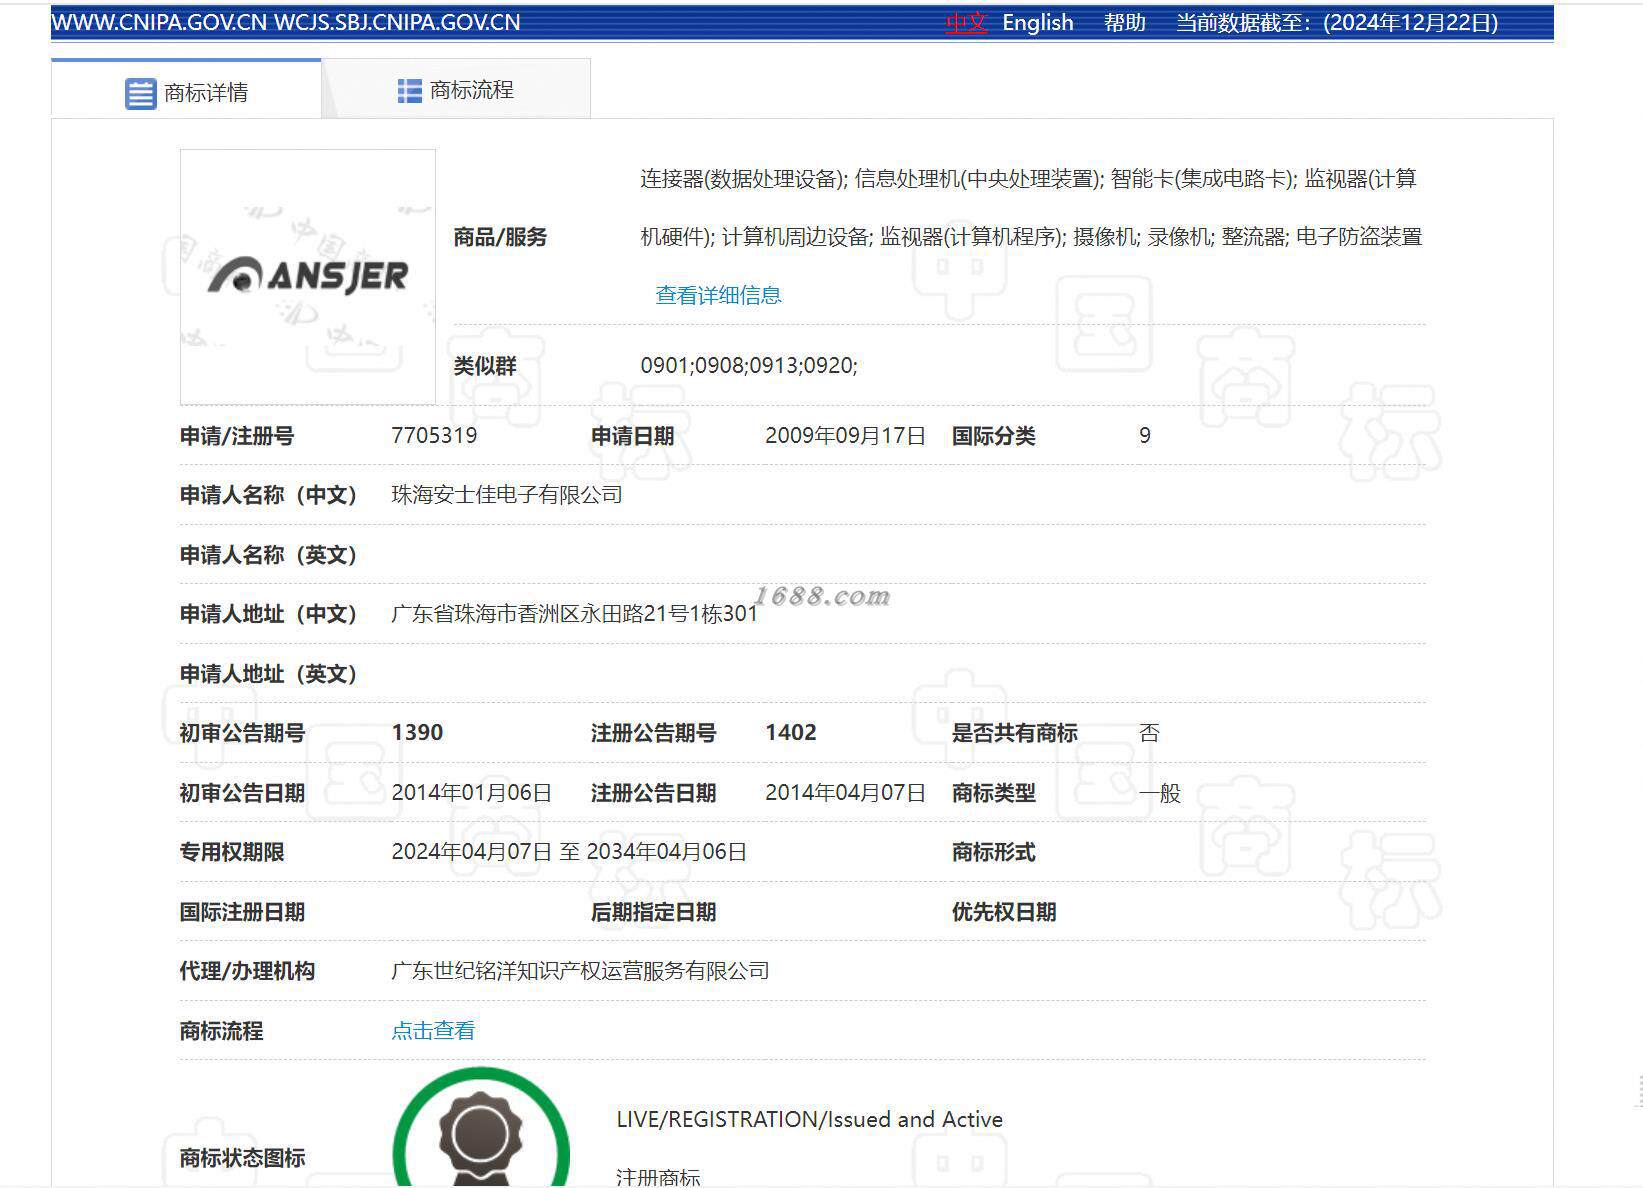The height and width of the screenshot is (1188, 1643).
Task: Click the 商标详情 document icon
Action: pos(140,93)
